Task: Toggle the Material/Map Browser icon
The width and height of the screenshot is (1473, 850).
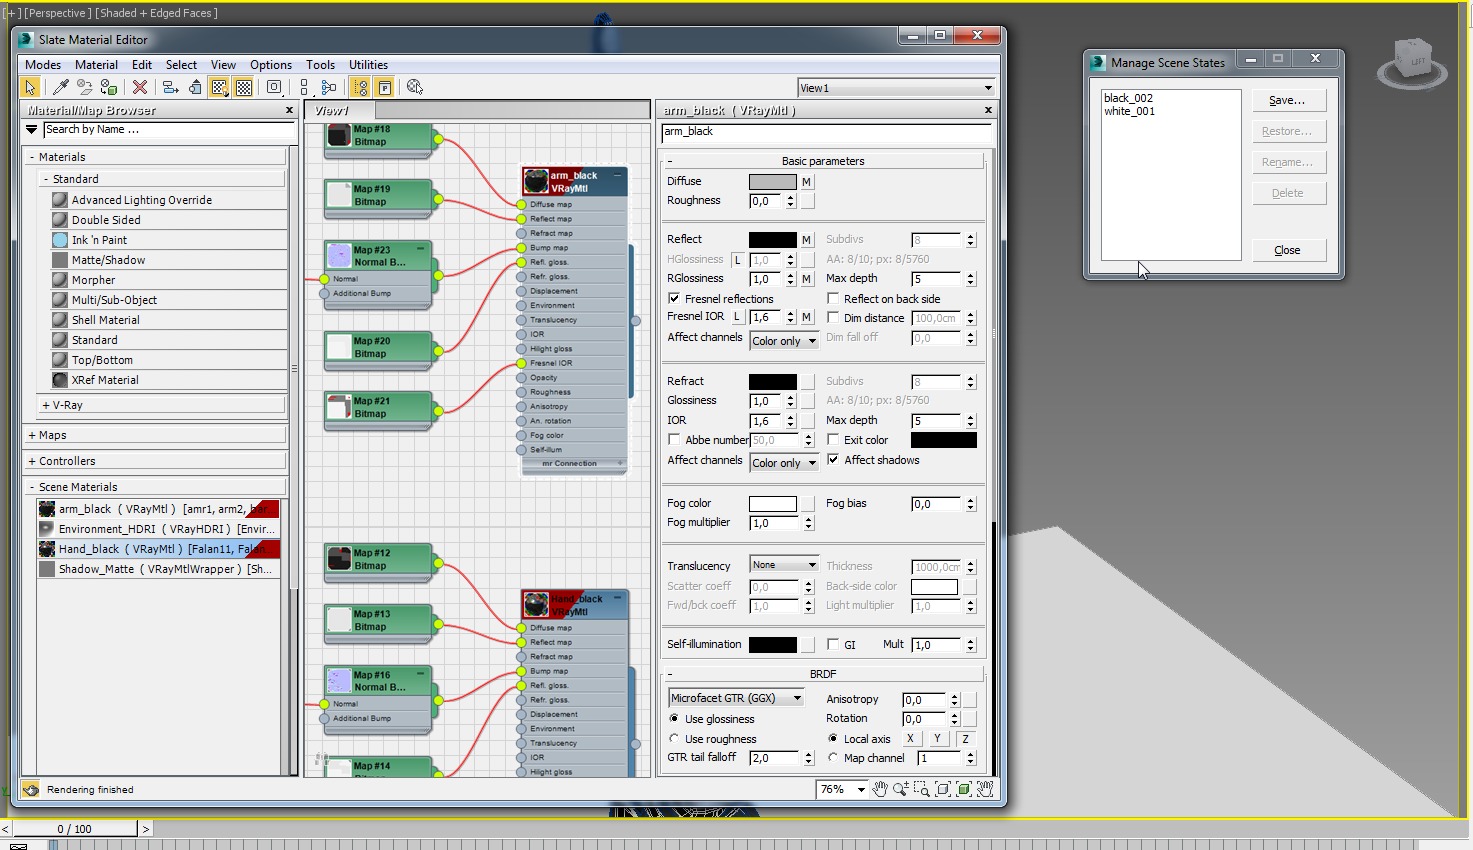Action: 360,88
